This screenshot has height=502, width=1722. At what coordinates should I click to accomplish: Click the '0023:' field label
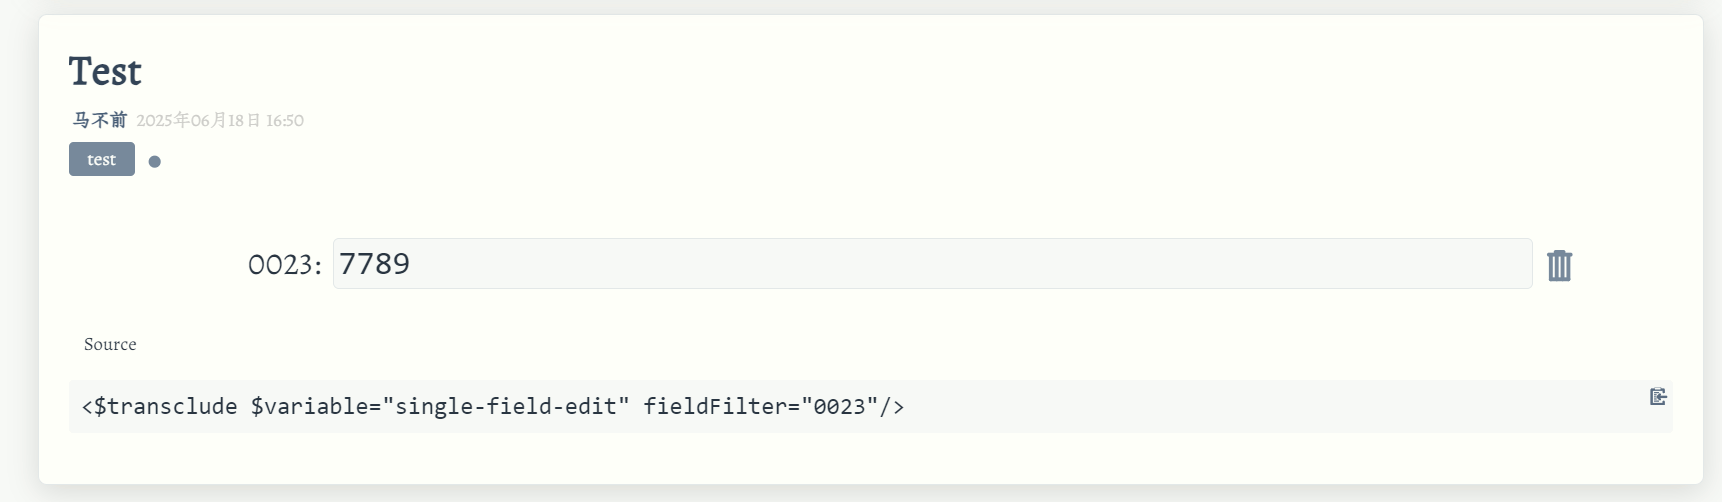[285, 264]
